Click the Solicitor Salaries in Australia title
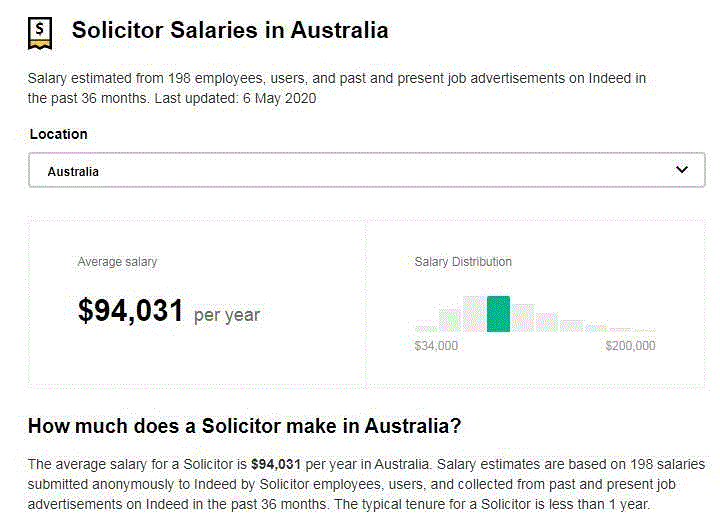Screen dimensions: 720x524 pos(230,30)
